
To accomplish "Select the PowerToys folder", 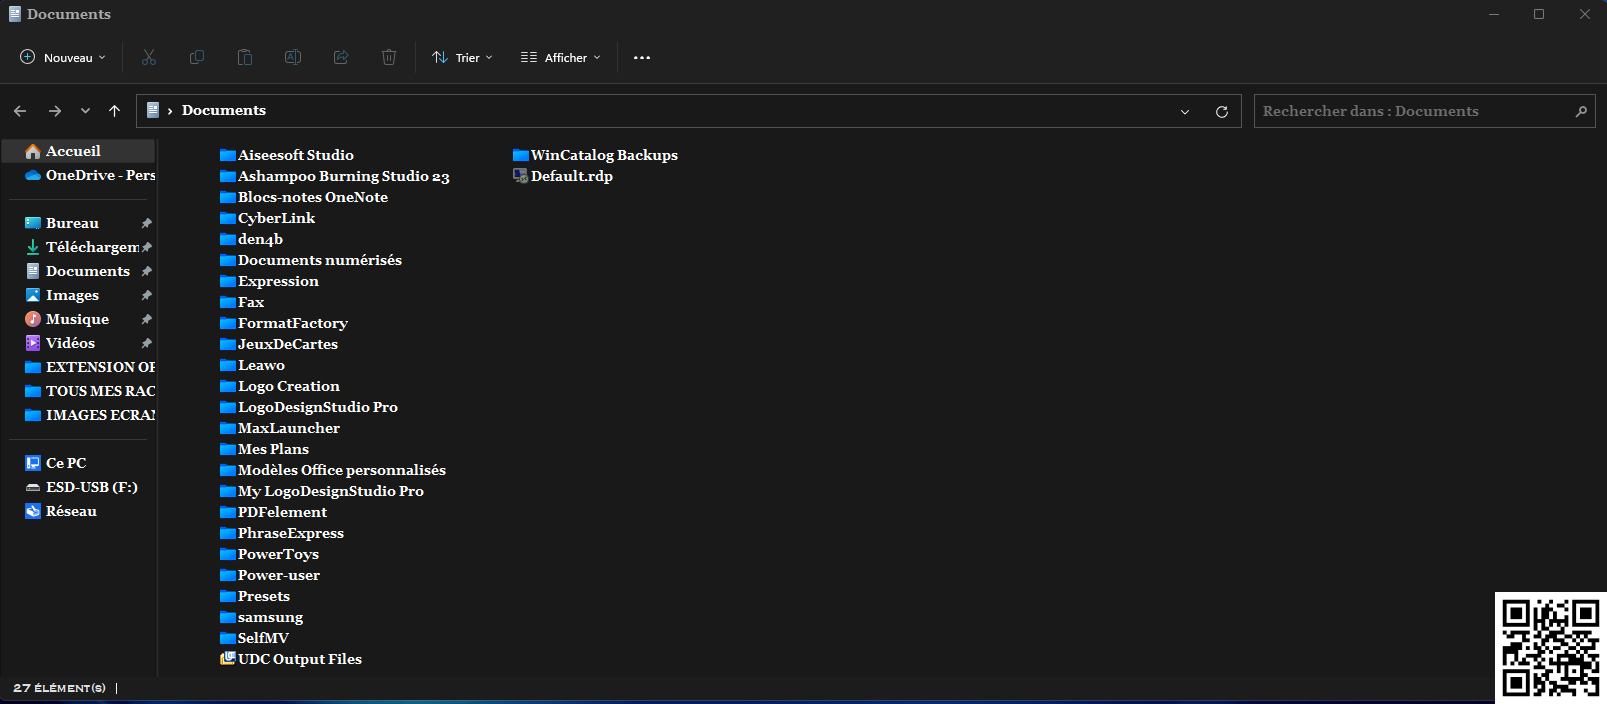I will (269, 554).
